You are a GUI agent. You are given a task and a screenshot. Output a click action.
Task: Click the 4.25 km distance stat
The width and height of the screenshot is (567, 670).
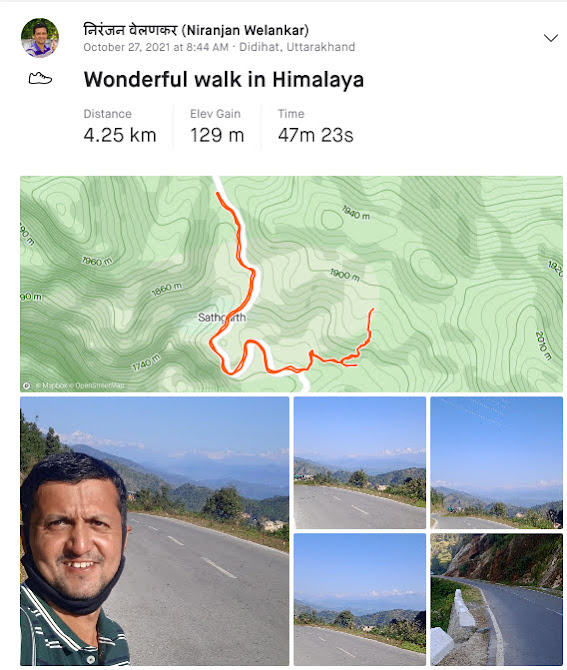(120, 135)
